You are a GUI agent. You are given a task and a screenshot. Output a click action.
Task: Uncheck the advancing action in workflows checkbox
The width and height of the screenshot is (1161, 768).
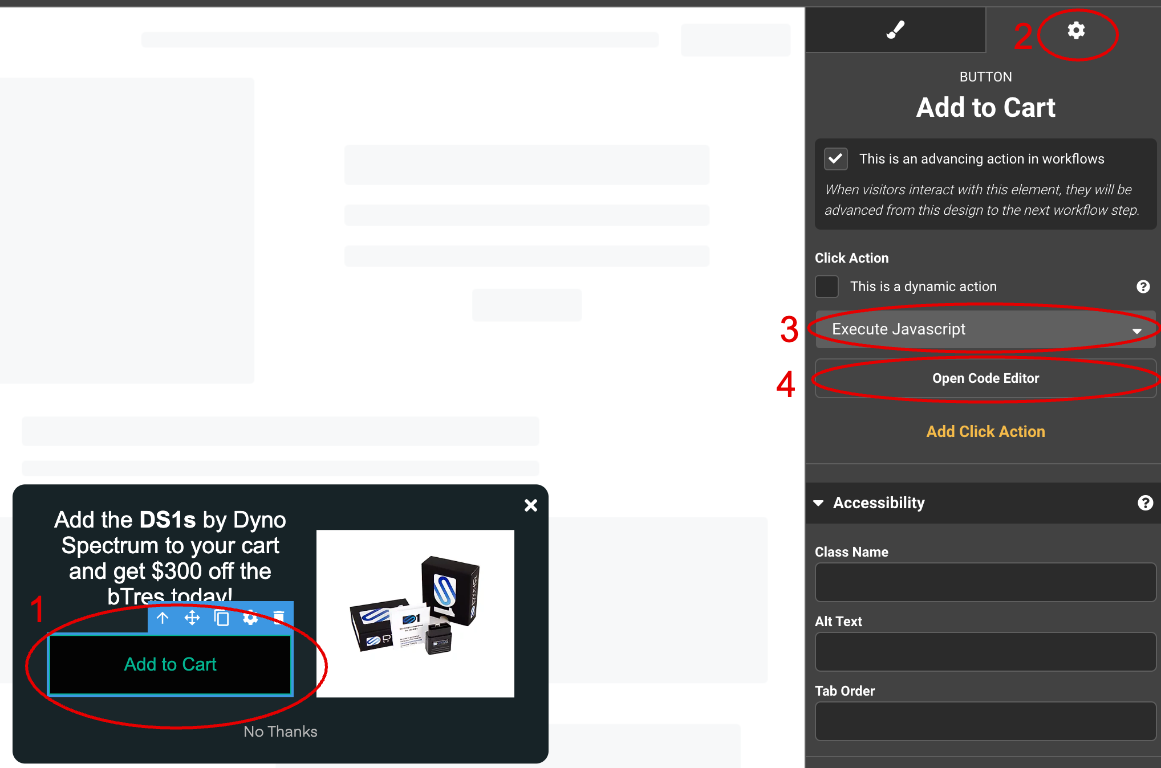[835, 158]
